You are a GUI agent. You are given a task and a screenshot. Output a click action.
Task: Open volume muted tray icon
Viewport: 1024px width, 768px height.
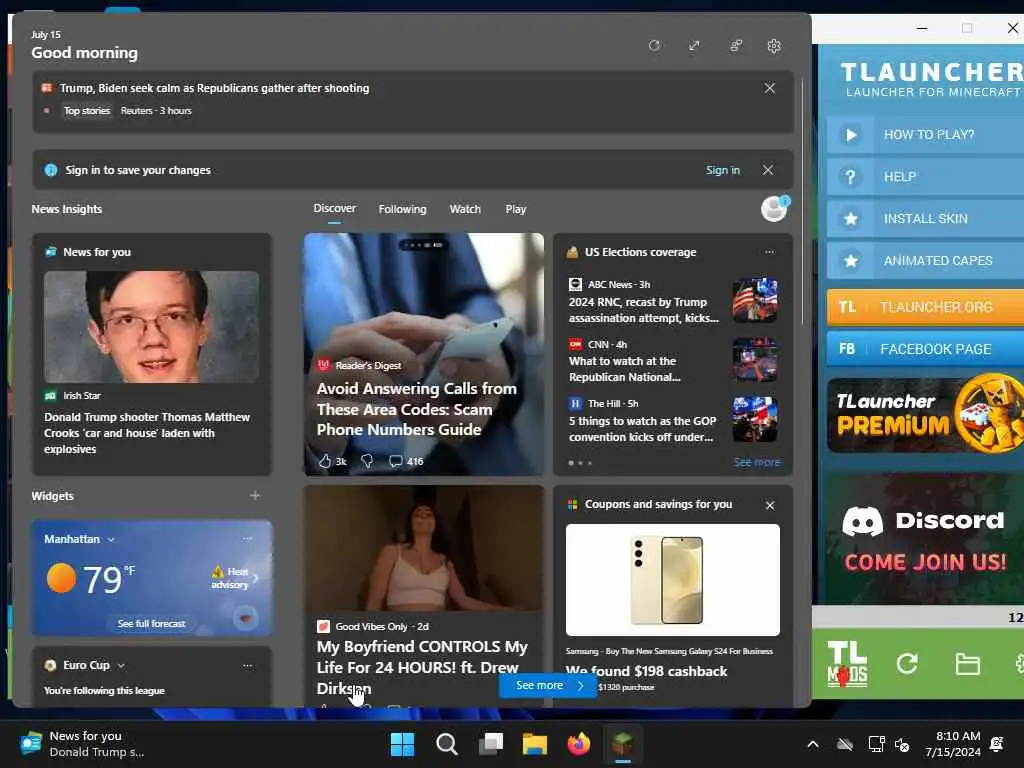click(902, 744)
